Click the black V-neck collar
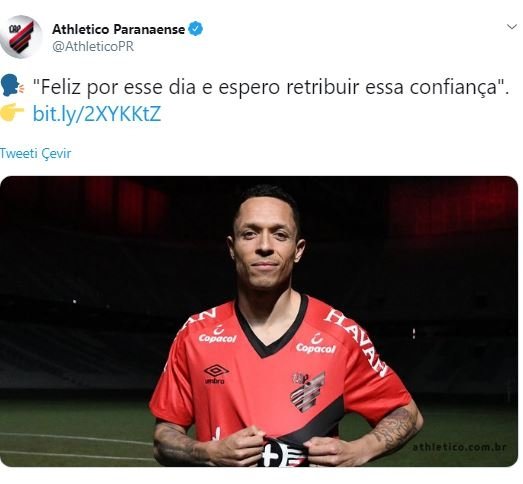The image size is (523, 484). coord(271,329)
